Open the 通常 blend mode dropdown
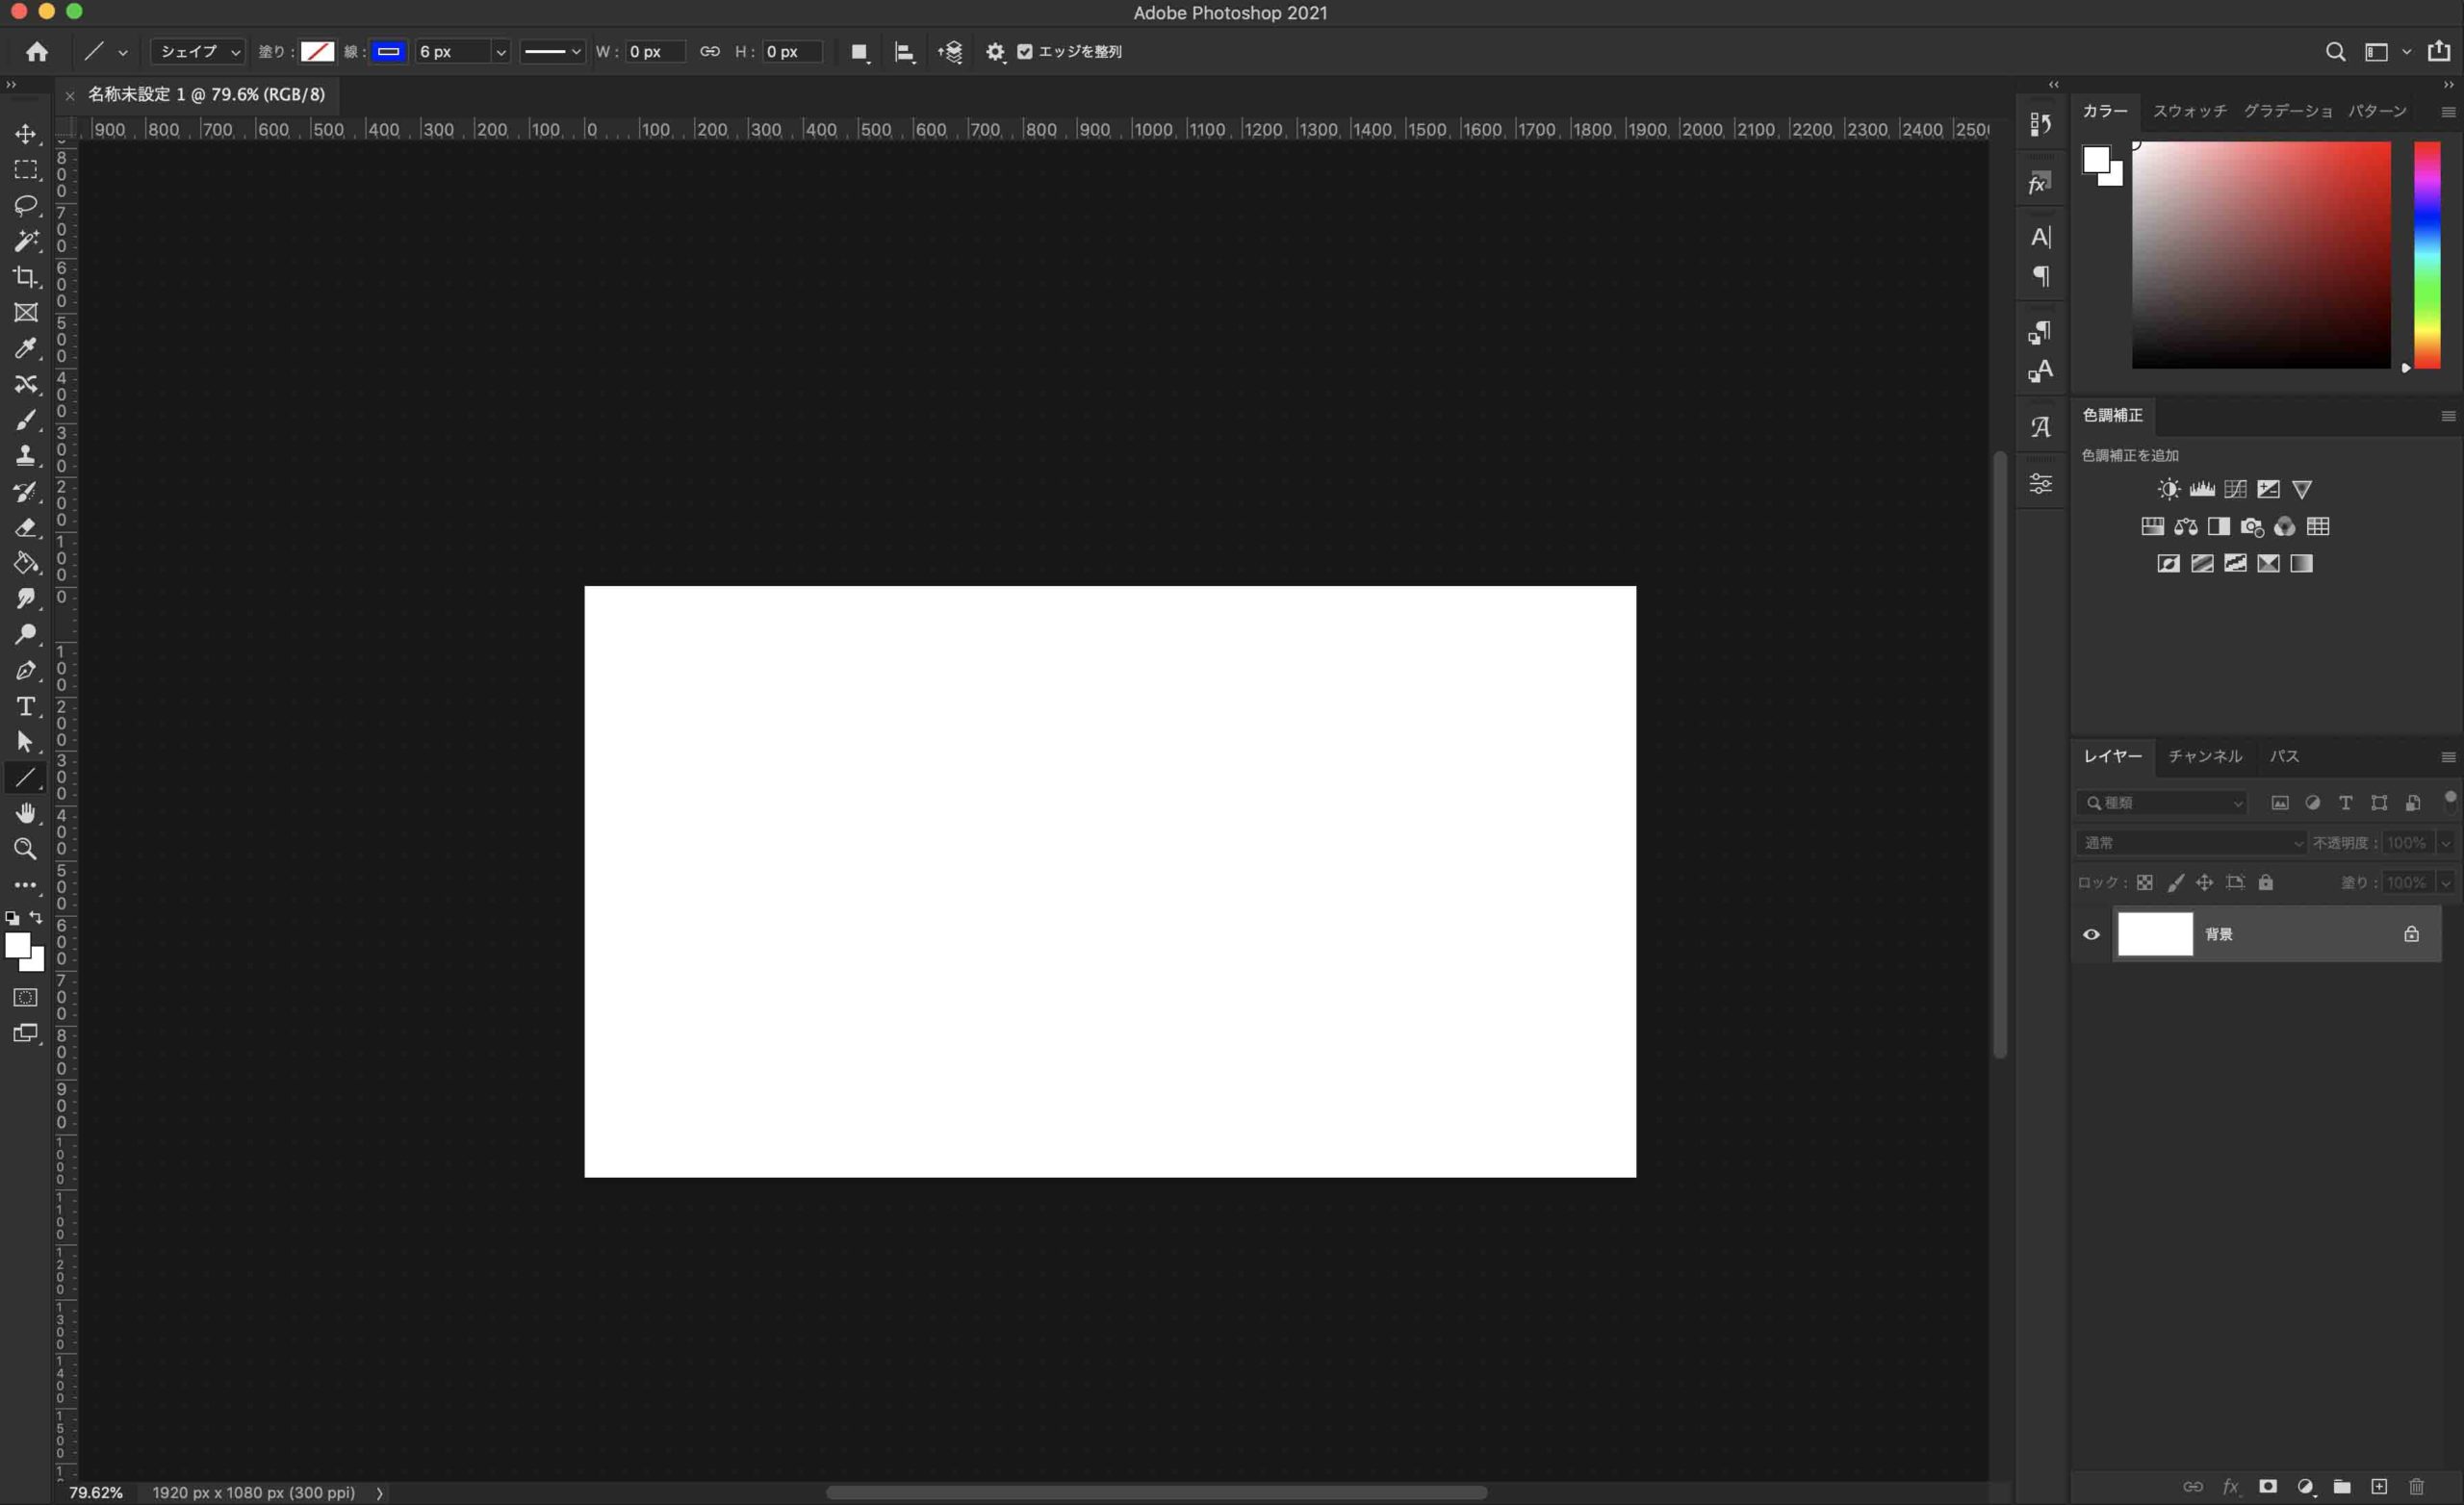Screen dimensions: 2464x1505 tap(2190, 843)
